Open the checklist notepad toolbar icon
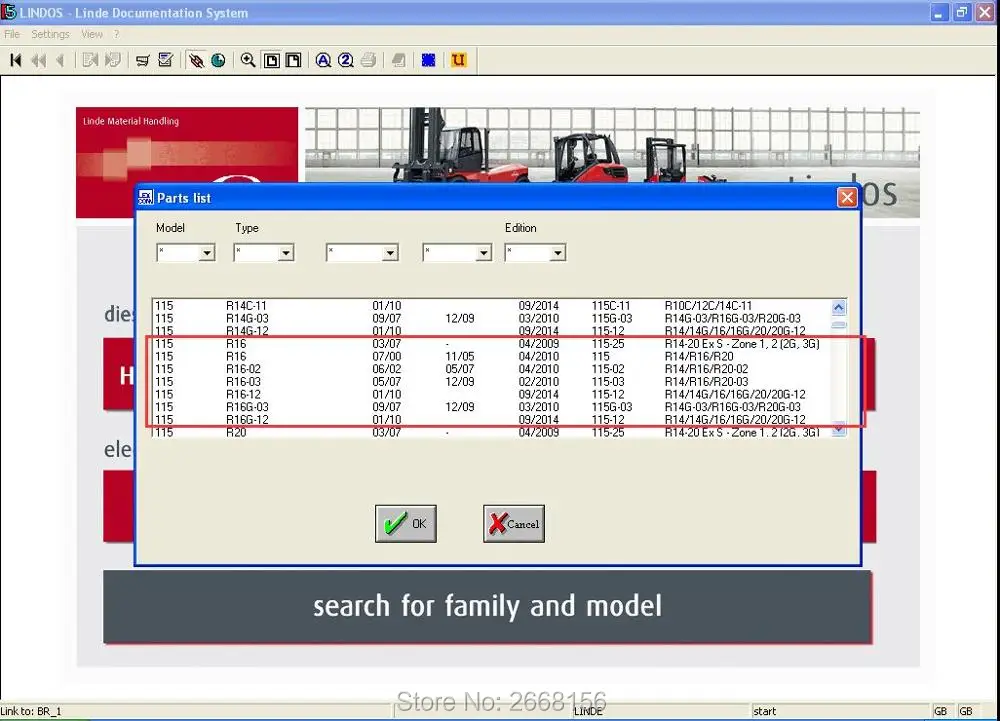 tap(165, 61)
